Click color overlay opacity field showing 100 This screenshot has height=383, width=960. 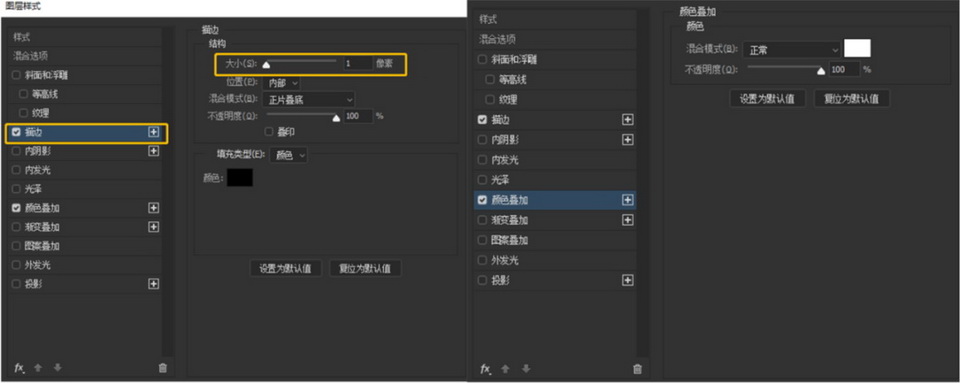[845, 70]
